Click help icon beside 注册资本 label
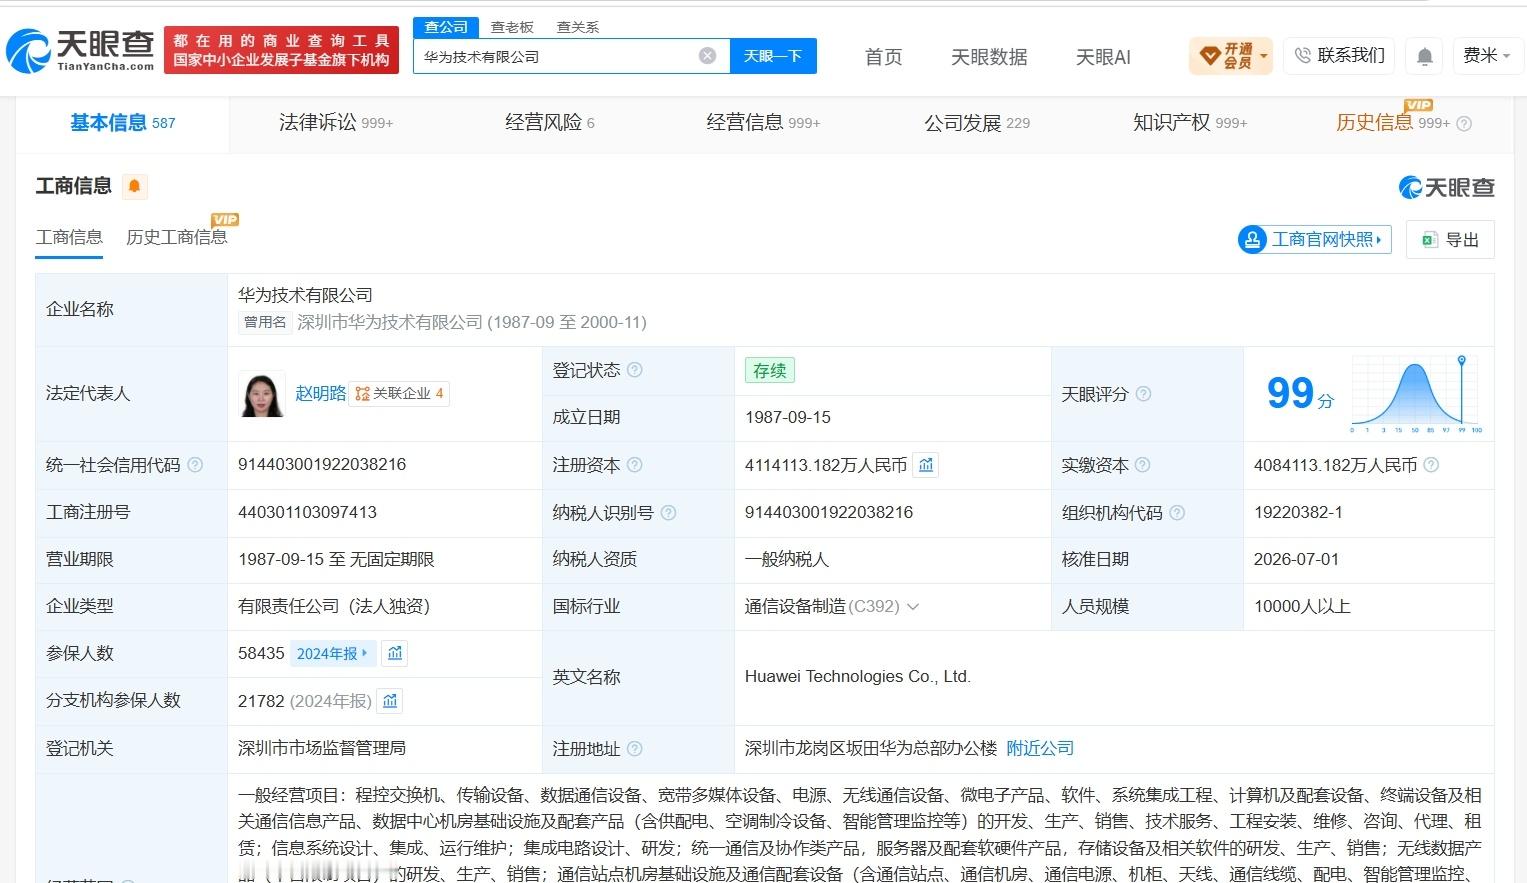This screenshot has width=1527, height=883. click(634, 465)
